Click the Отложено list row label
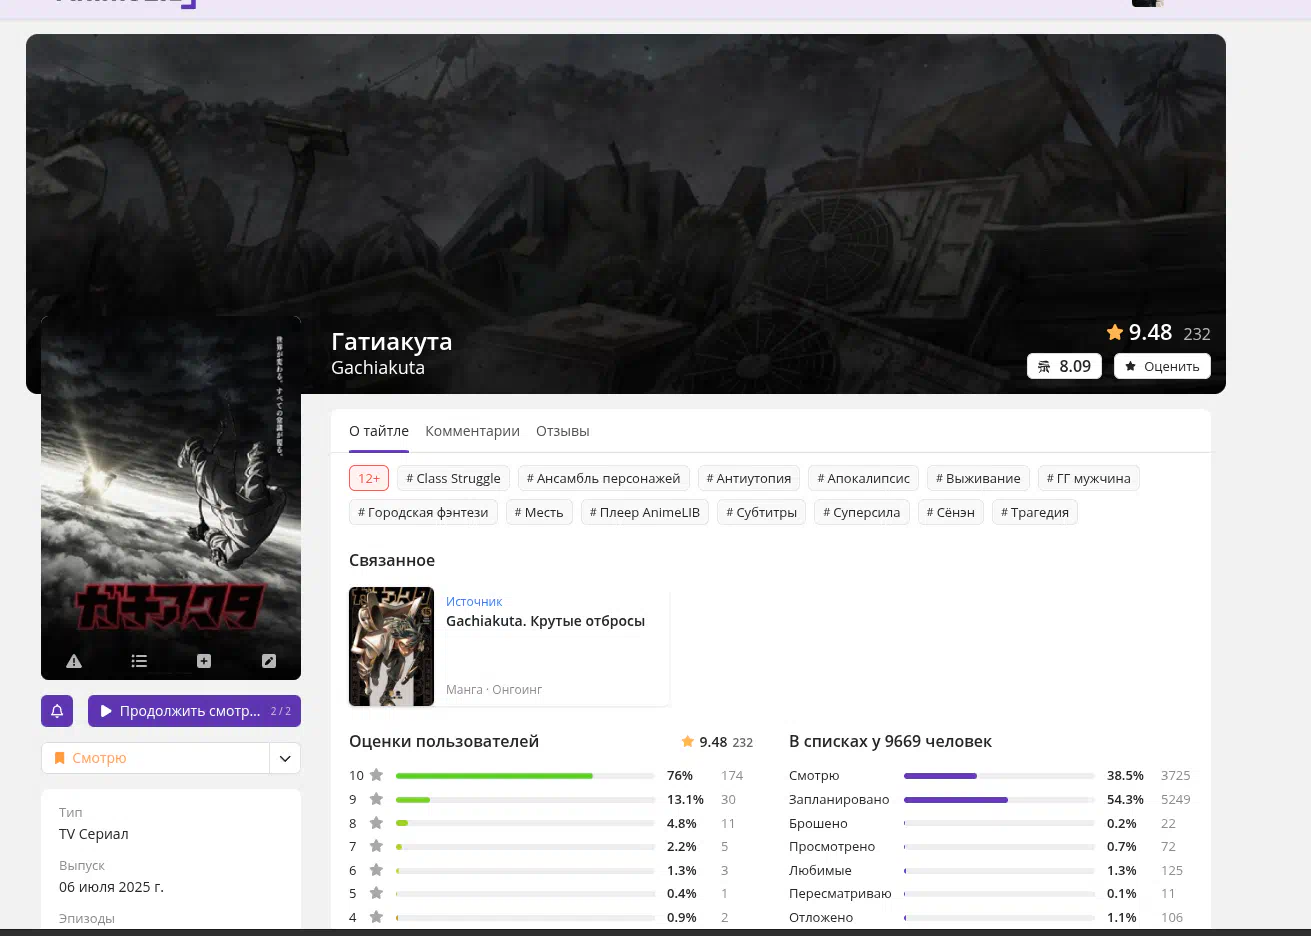The height and width of the screenshot is (936, 1311). tap(821, 917)
